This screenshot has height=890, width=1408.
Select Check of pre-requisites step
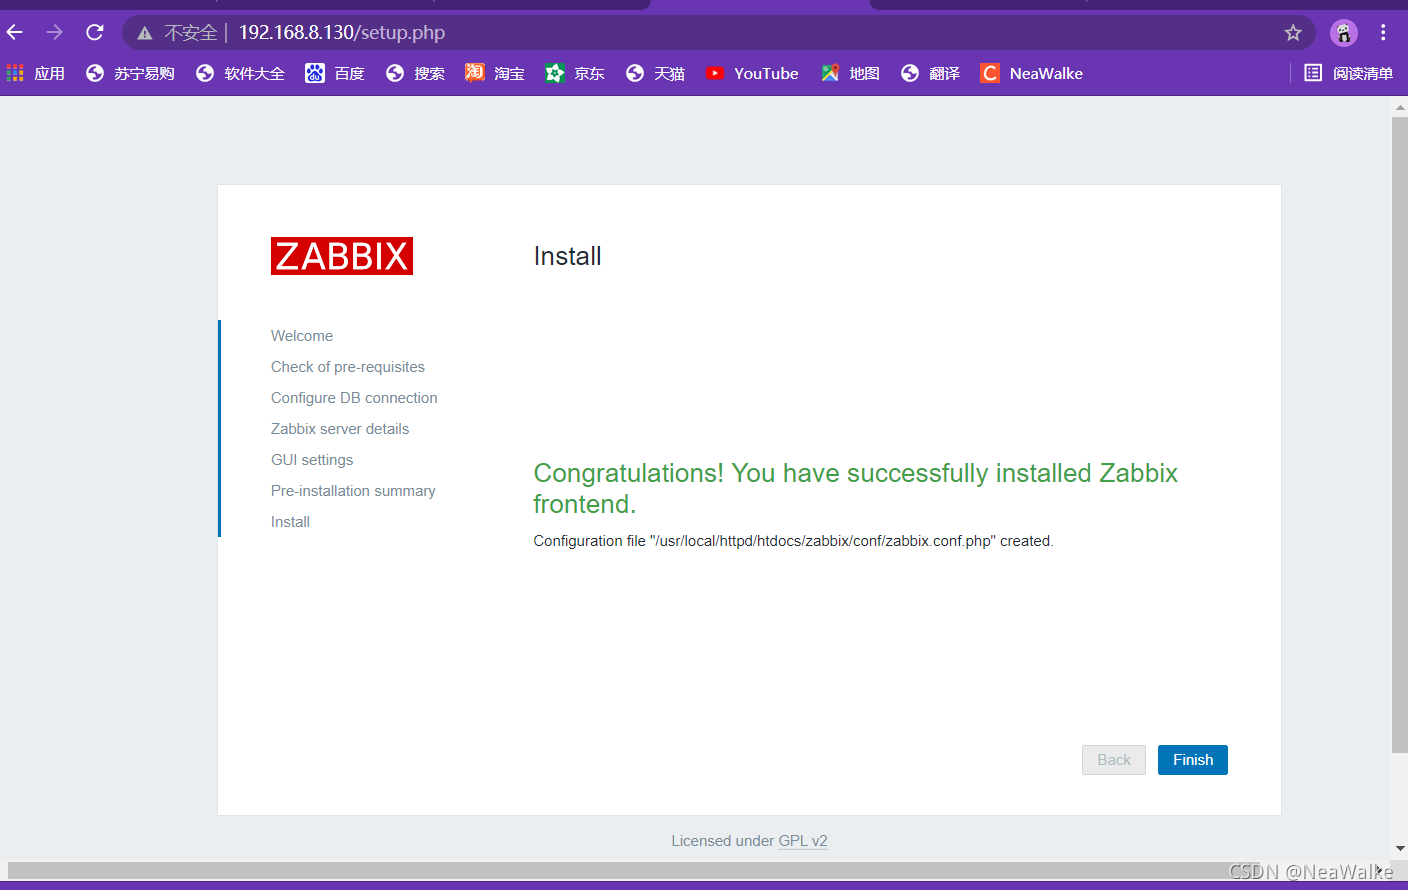(x=348, y=367)
